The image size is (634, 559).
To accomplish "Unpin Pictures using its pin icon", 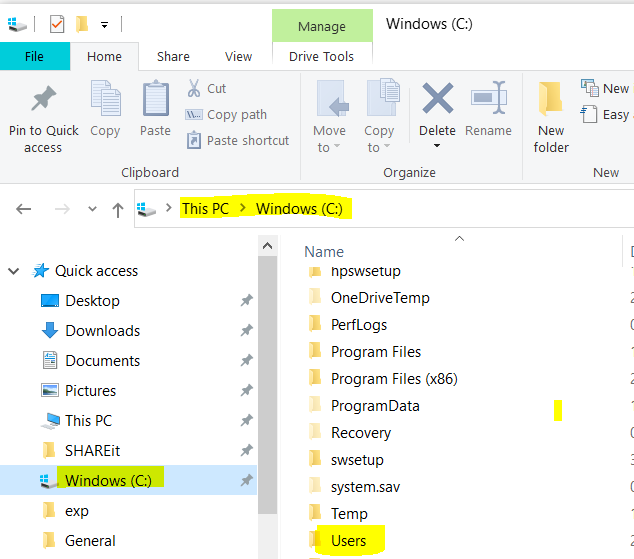I will pyautogui.click(x=247, y=390).
